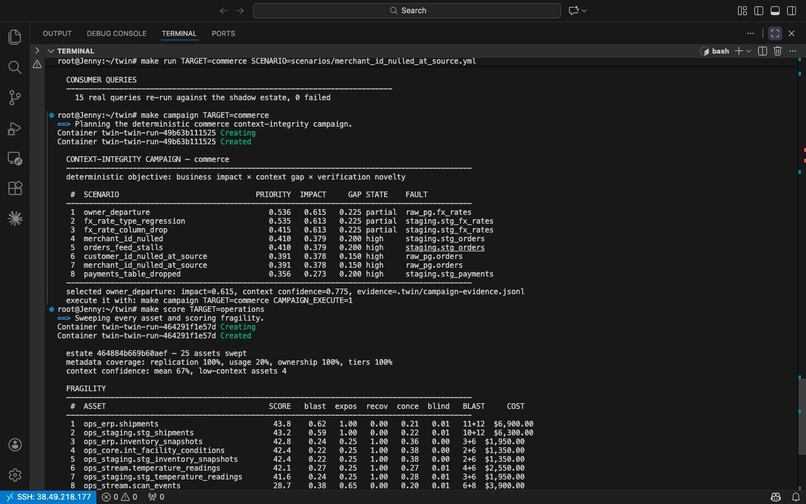Click the terminal vertical scrollbar thumb
806x504 pixels.
click(x=802, y=417)
